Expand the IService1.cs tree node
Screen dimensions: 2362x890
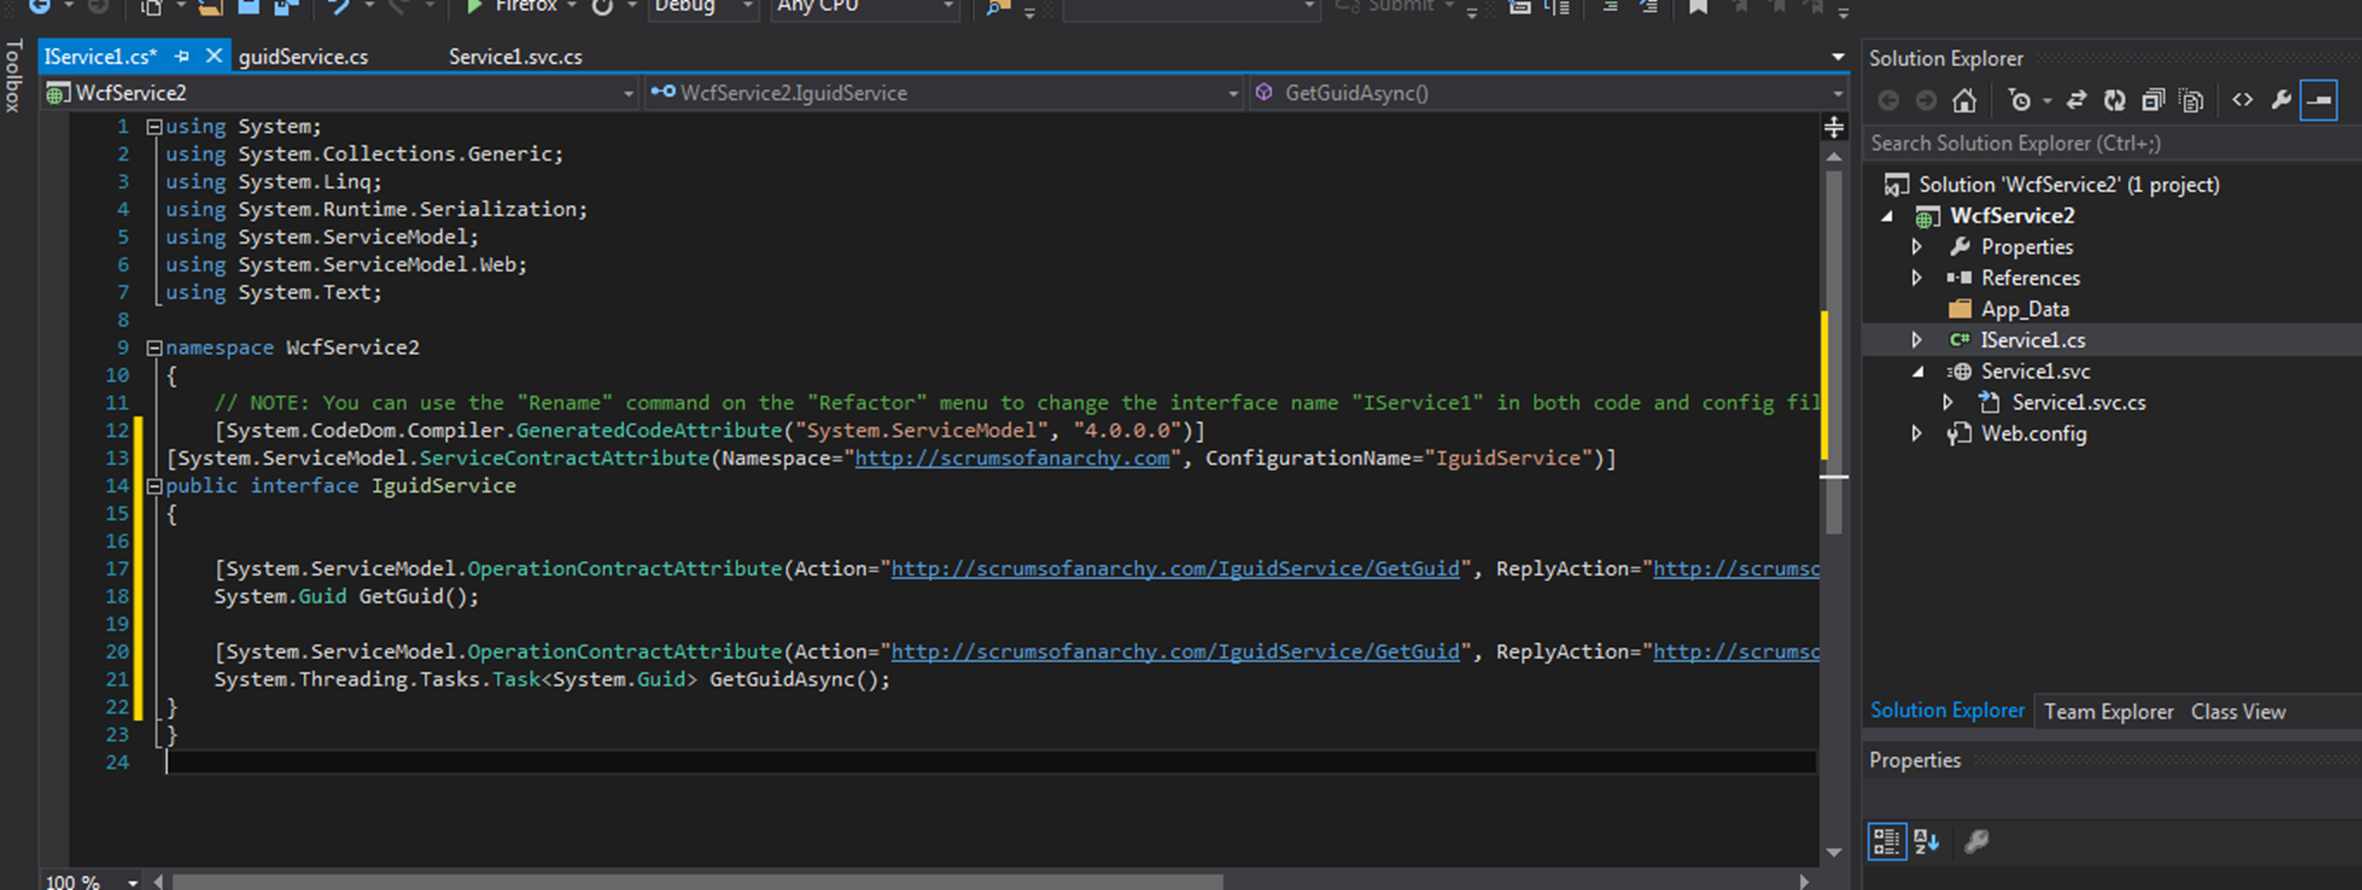point(1917,340)
